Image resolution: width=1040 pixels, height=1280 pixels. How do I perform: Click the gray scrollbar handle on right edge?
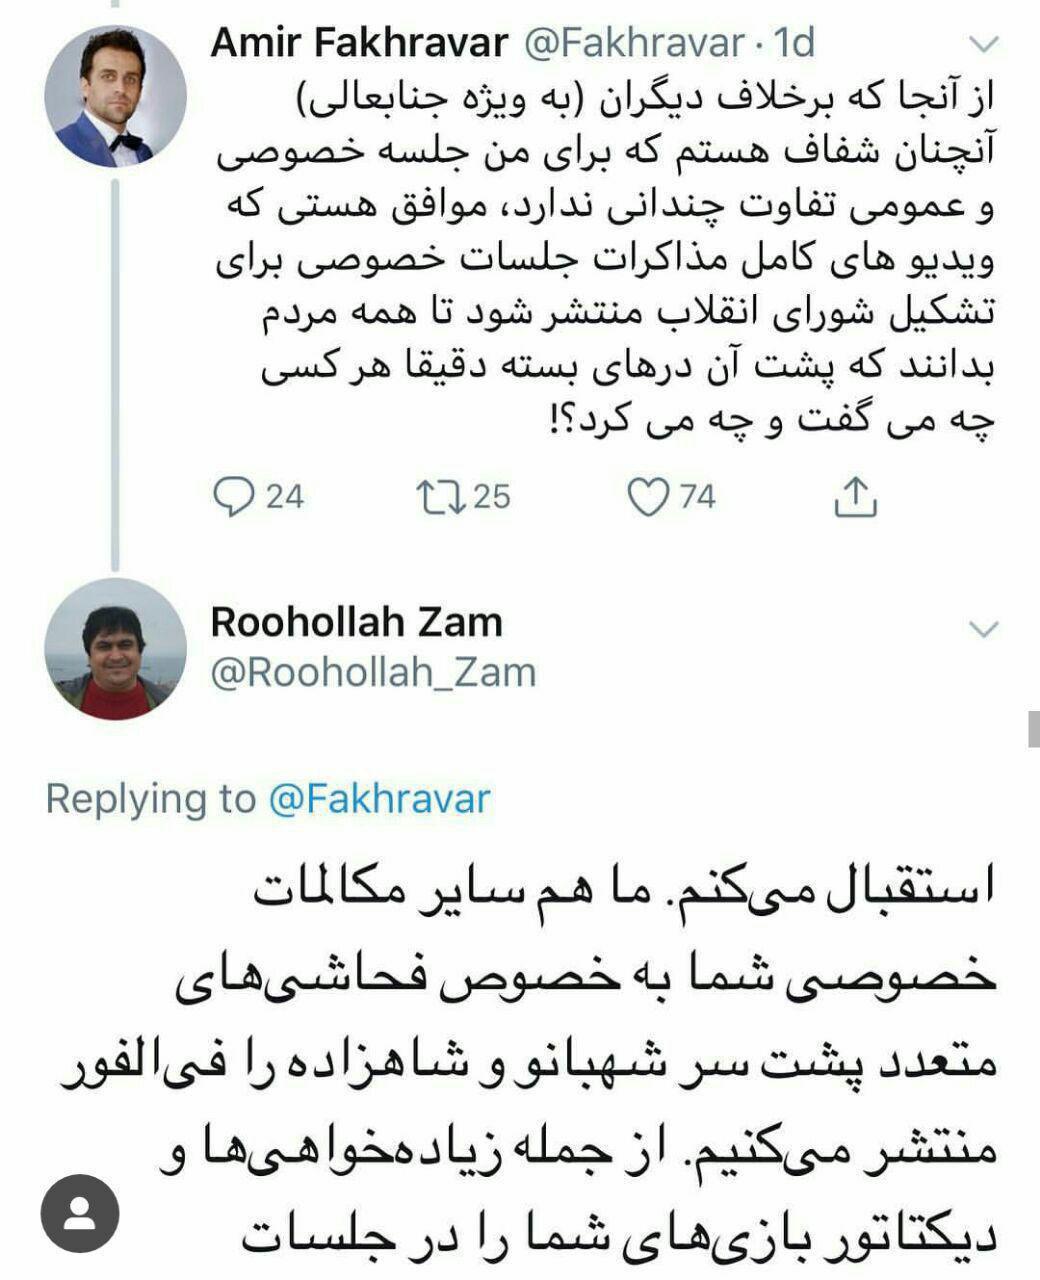pos(1034,729)
